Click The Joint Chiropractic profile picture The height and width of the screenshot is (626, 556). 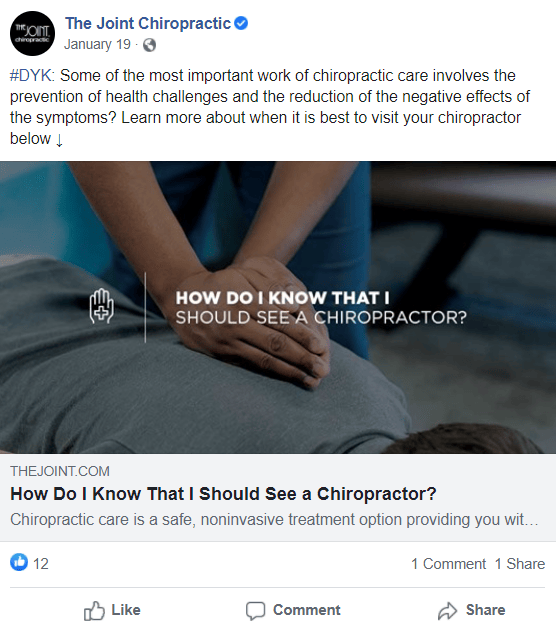tap(32, 34)
